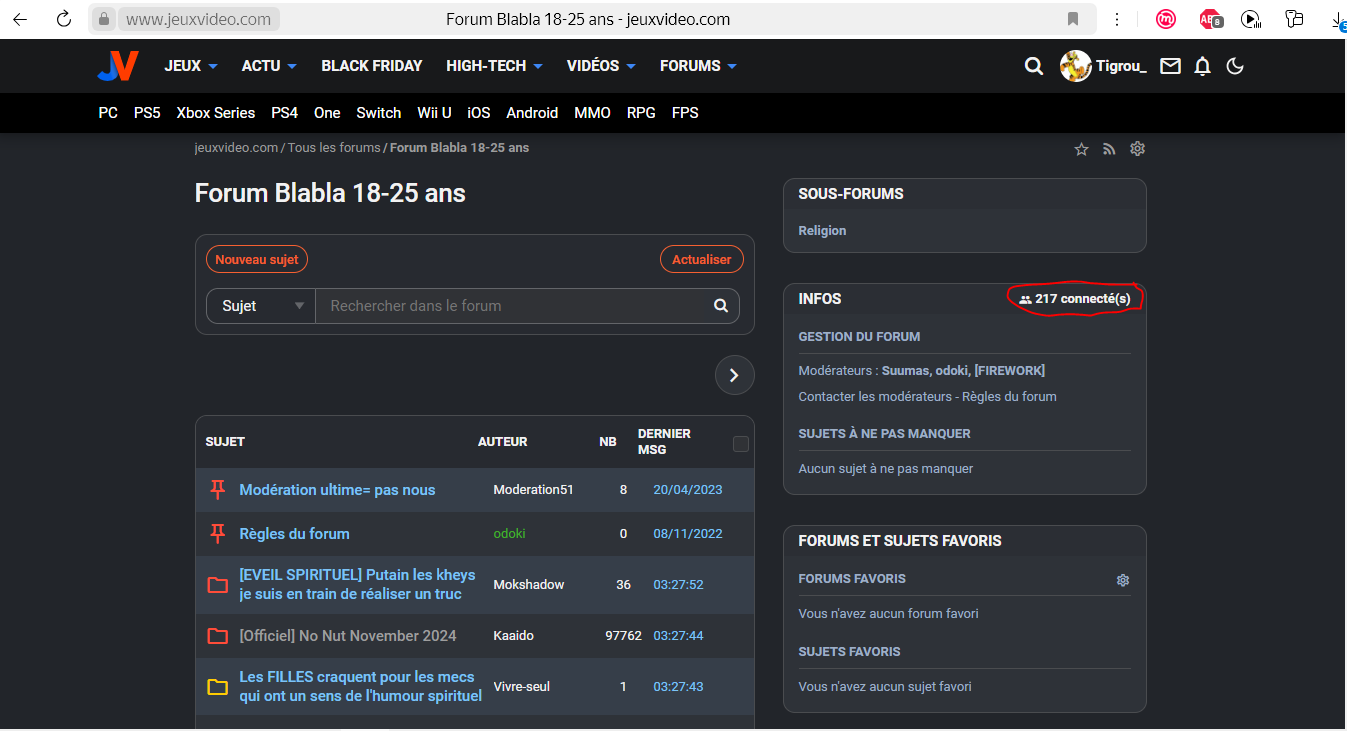
Task: Expand the Sujet search type dropdown
Action: 261,306
